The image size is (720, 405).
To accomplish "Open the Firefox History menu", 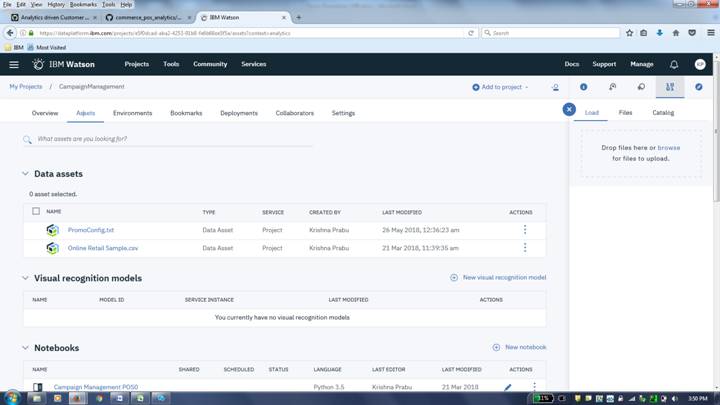I will [56, 4].
